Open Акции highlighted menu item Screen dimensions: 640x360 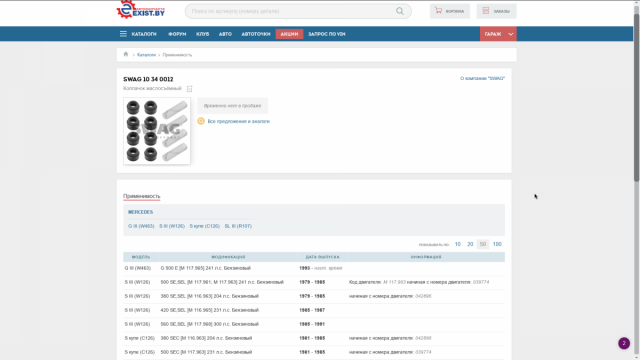tap(289, 34)
